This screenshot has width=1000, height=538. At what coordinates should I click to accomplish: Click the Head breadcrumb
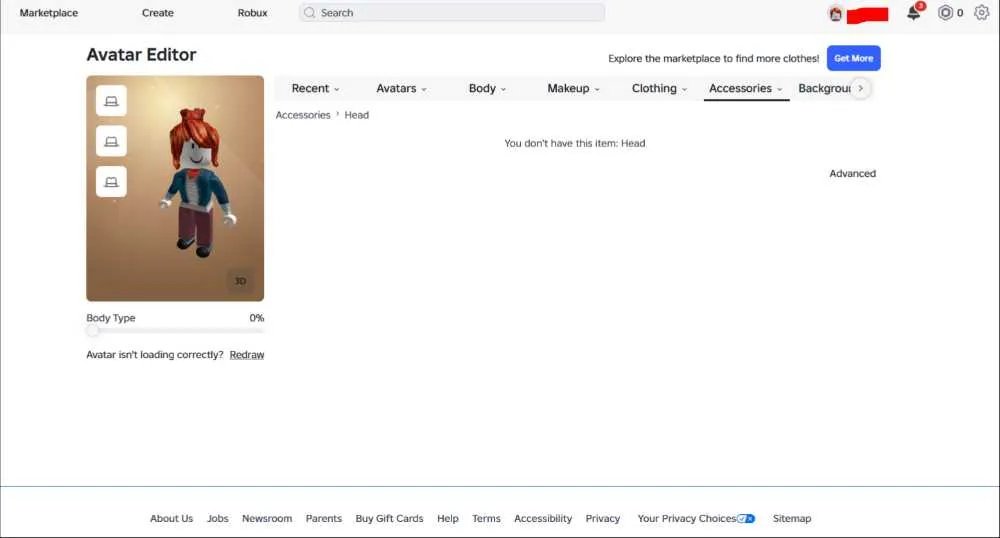(x=357, y=115)
